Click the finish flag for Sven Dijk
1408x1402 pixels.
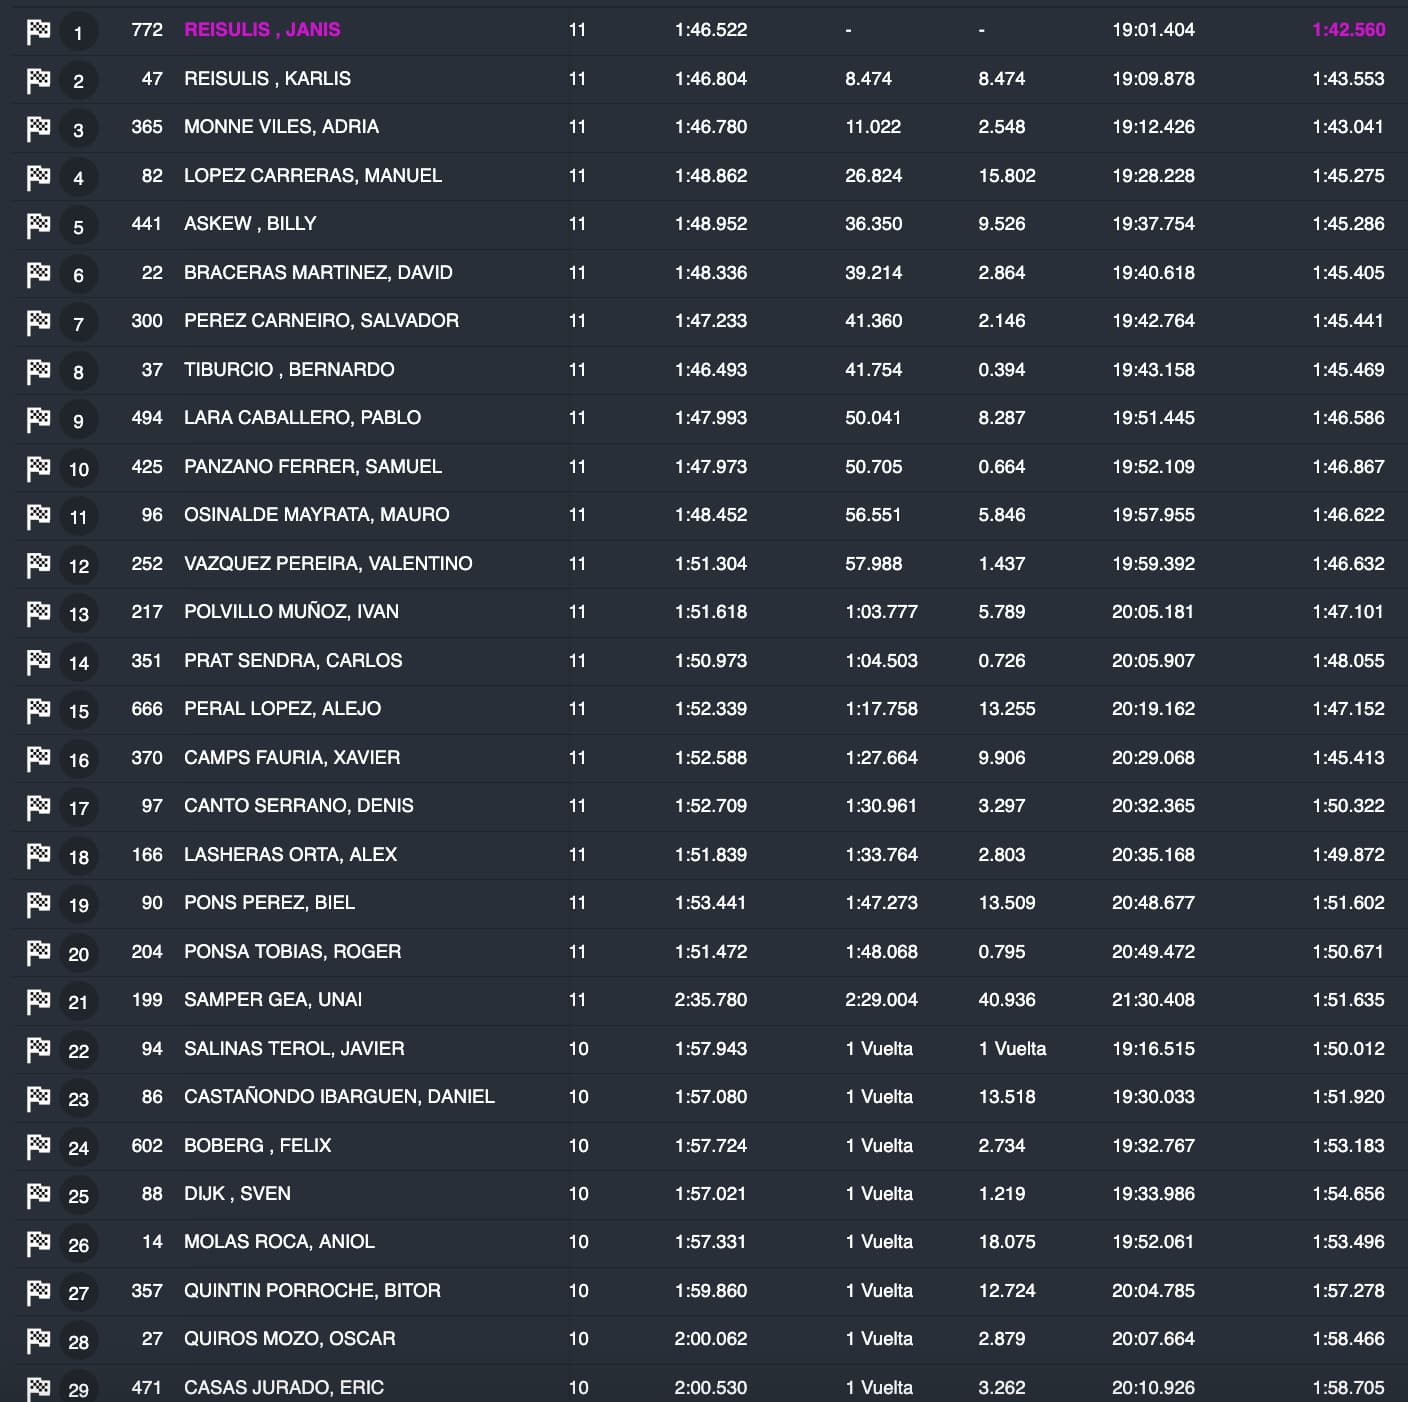pos(38,1195)
